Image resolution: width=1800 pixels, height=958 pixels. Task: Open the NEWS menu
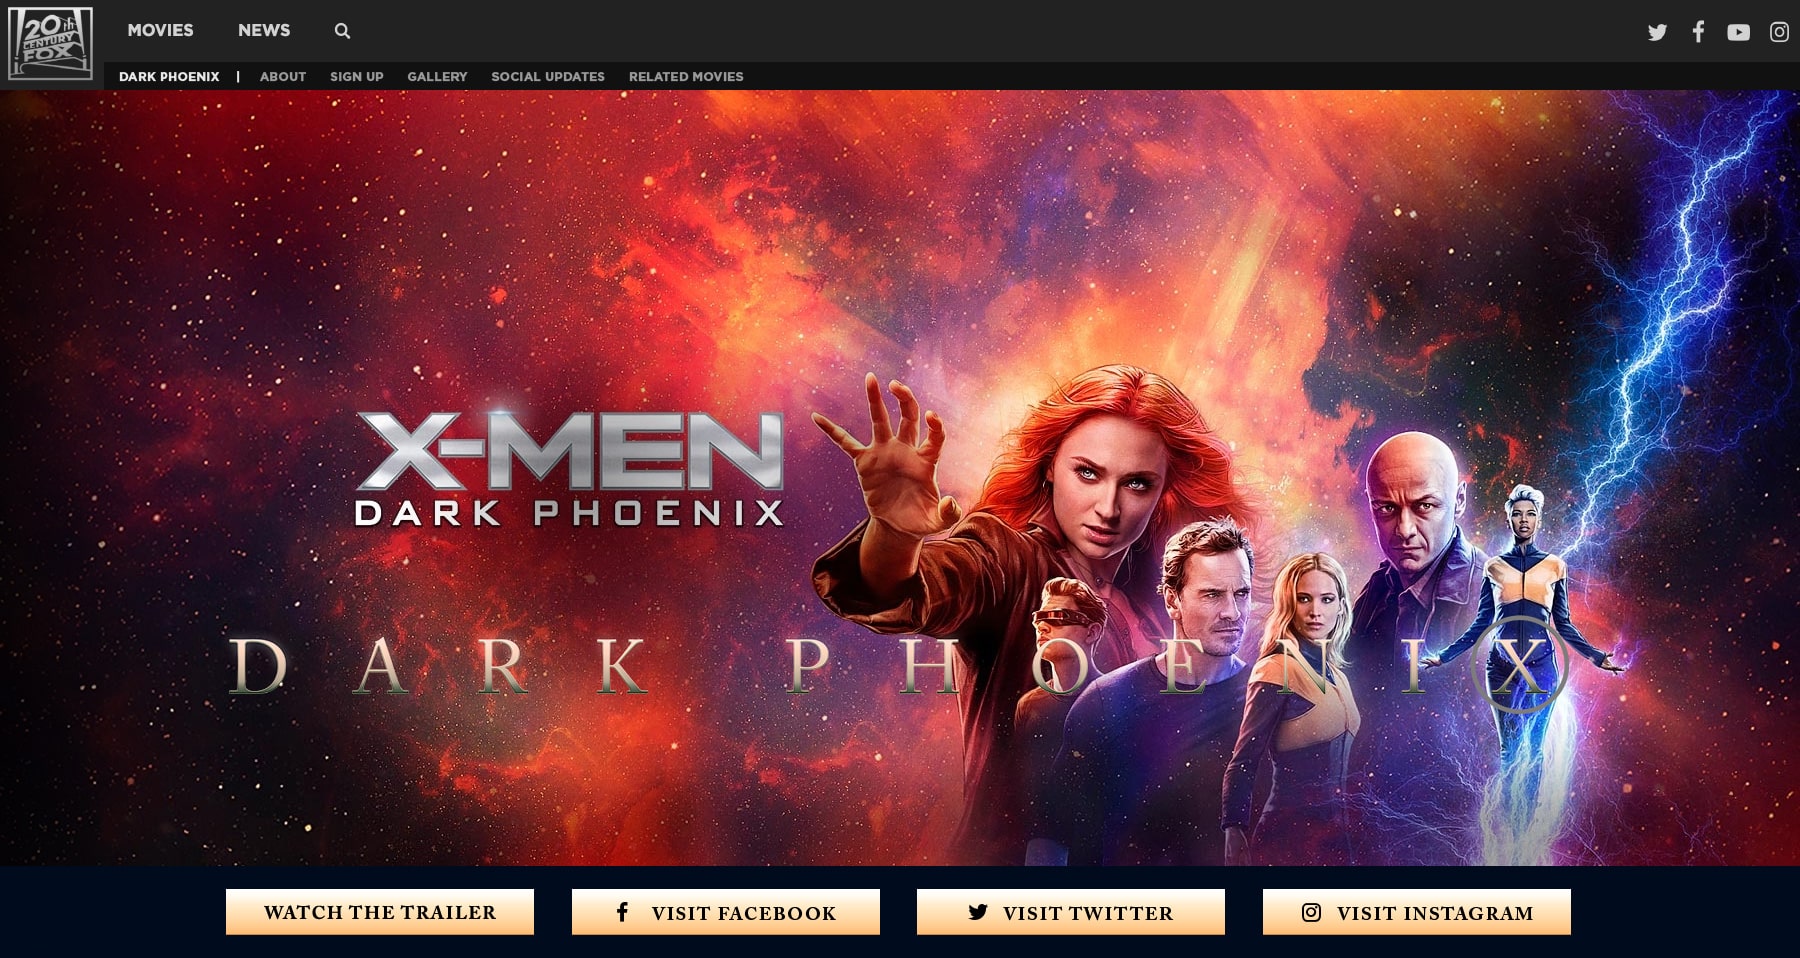pos(263,31)
